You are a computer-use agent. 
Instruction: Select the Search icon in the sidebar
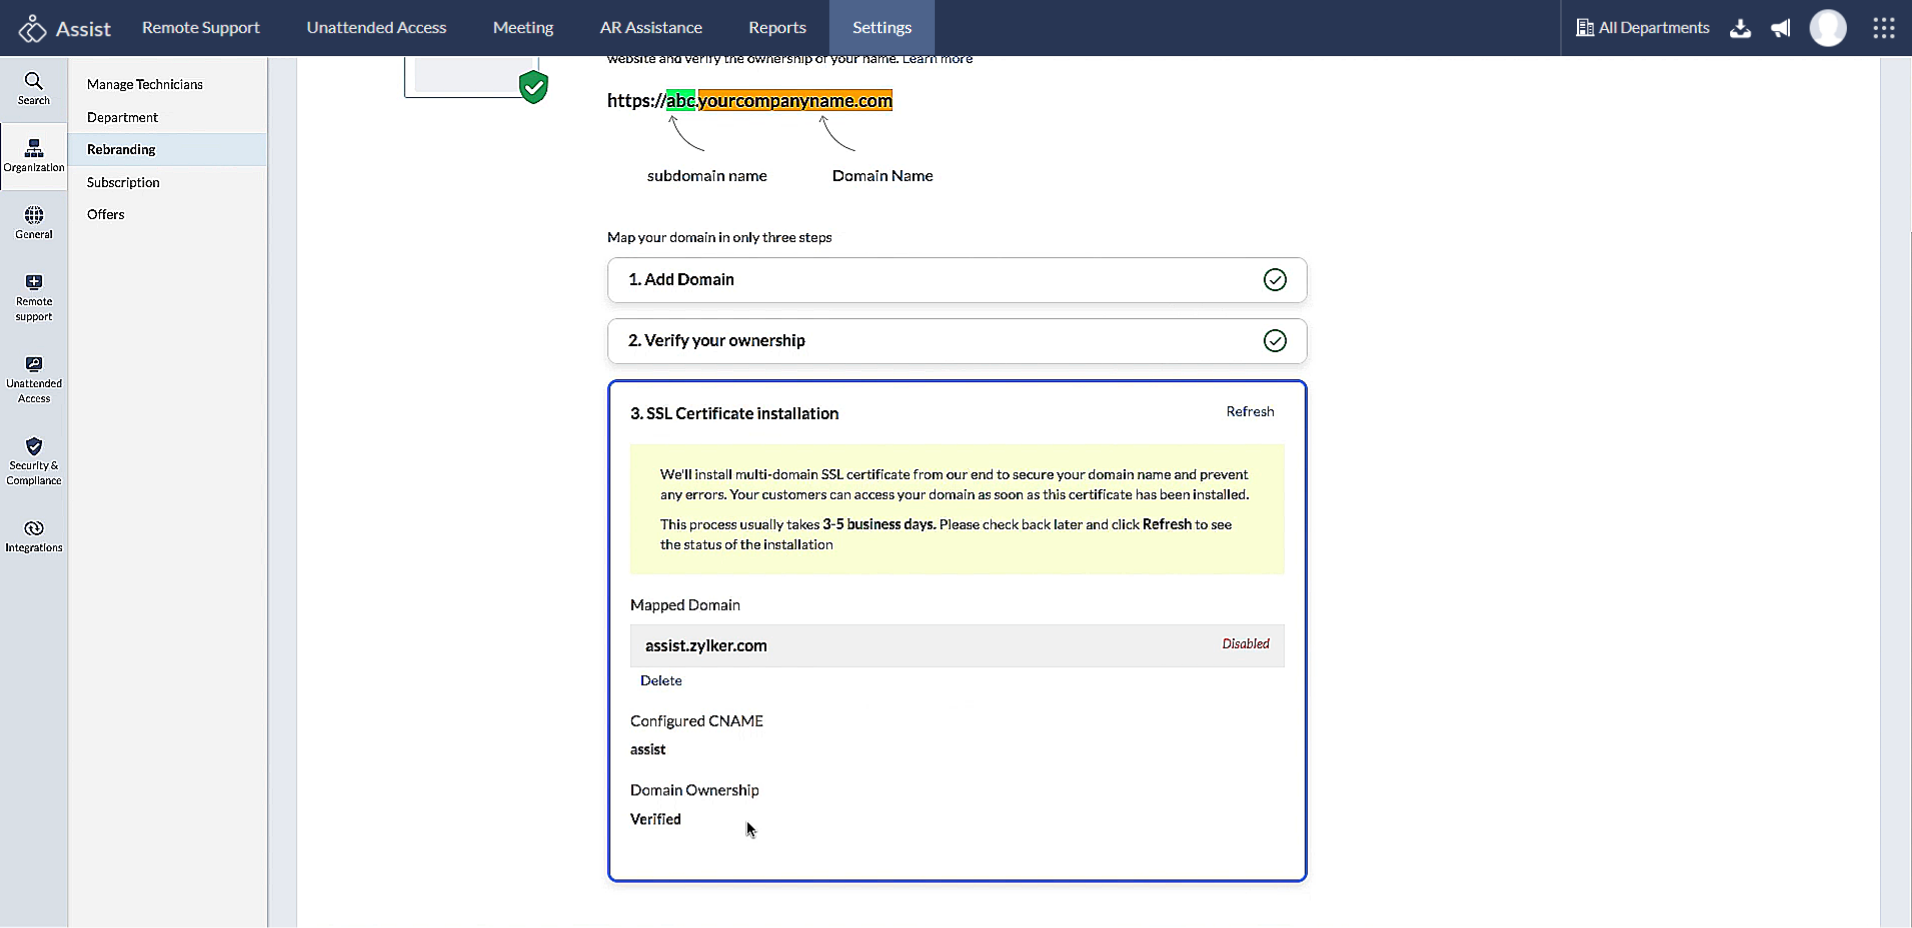coord(33,88)
